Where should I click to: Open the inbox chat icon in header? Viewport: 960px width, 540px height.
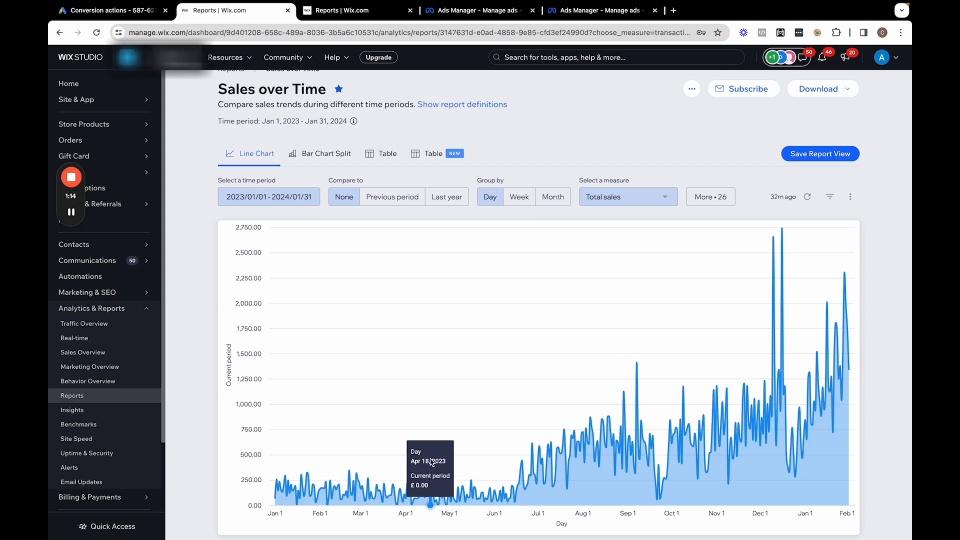(x=803, y=57)
